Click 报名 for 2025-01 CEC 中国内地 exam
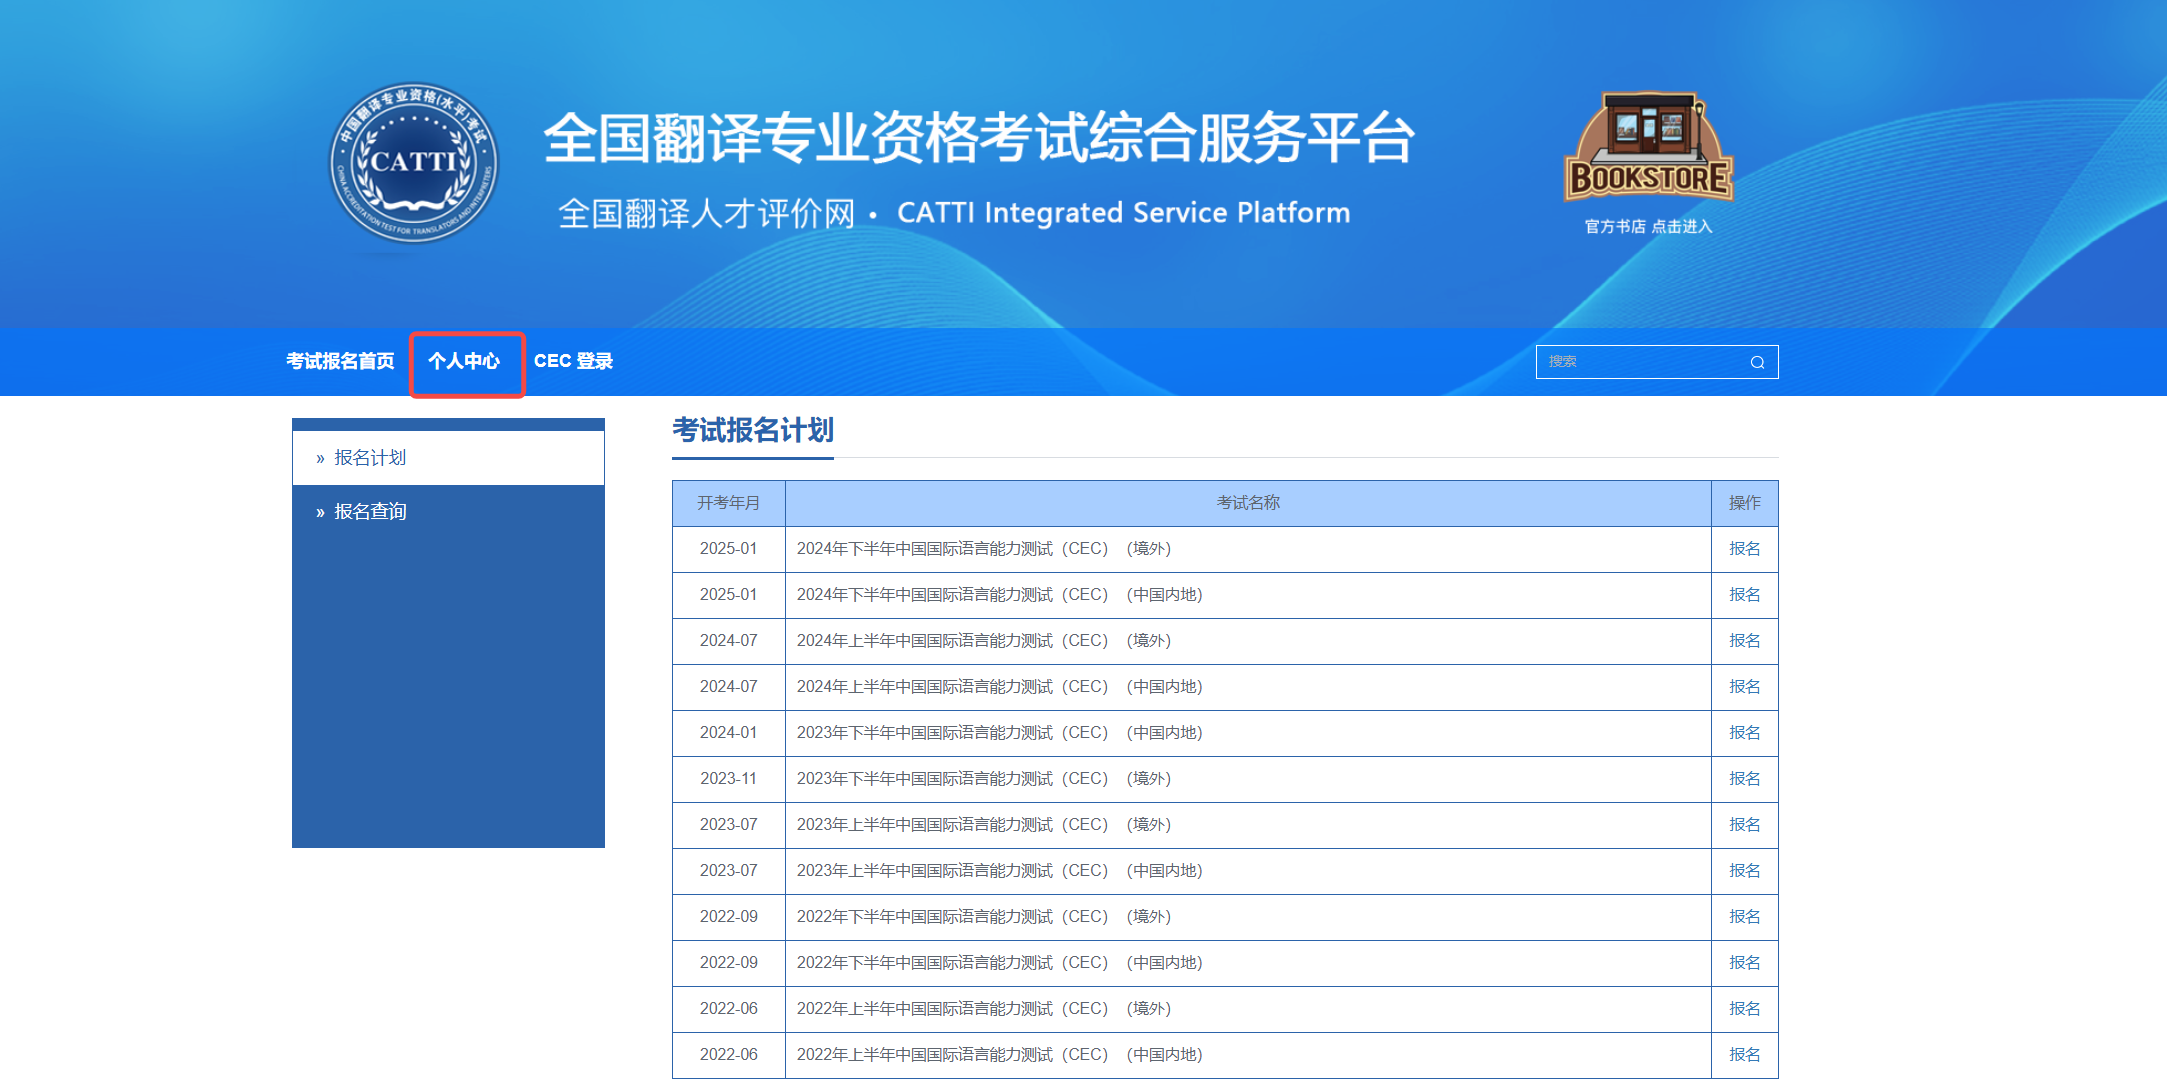This screenshot has width=2167, height=1092. click(x=1745, y=595)
